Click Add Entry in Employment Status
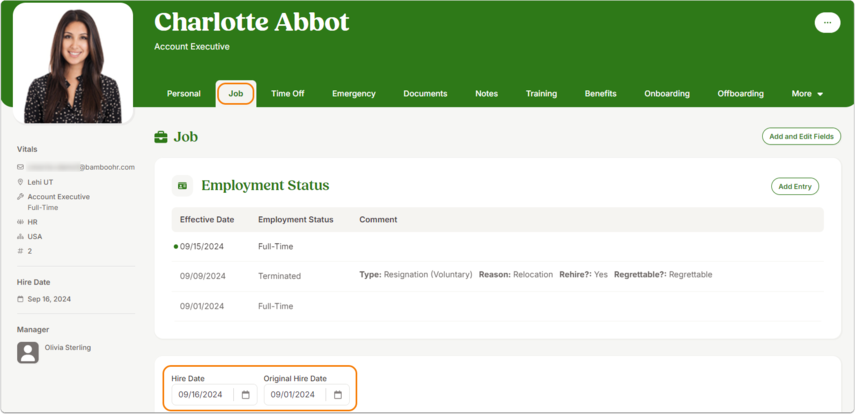 794,186
